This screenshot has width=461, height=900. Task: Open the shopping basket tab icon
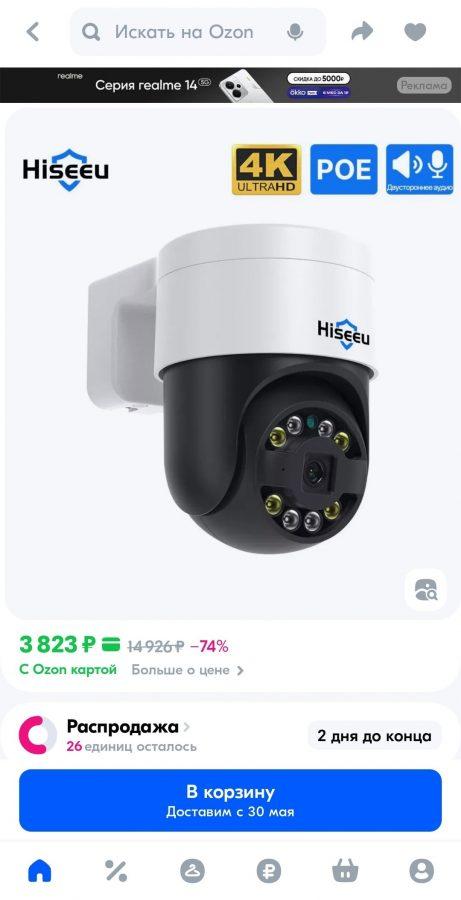[x=345, y=871]
